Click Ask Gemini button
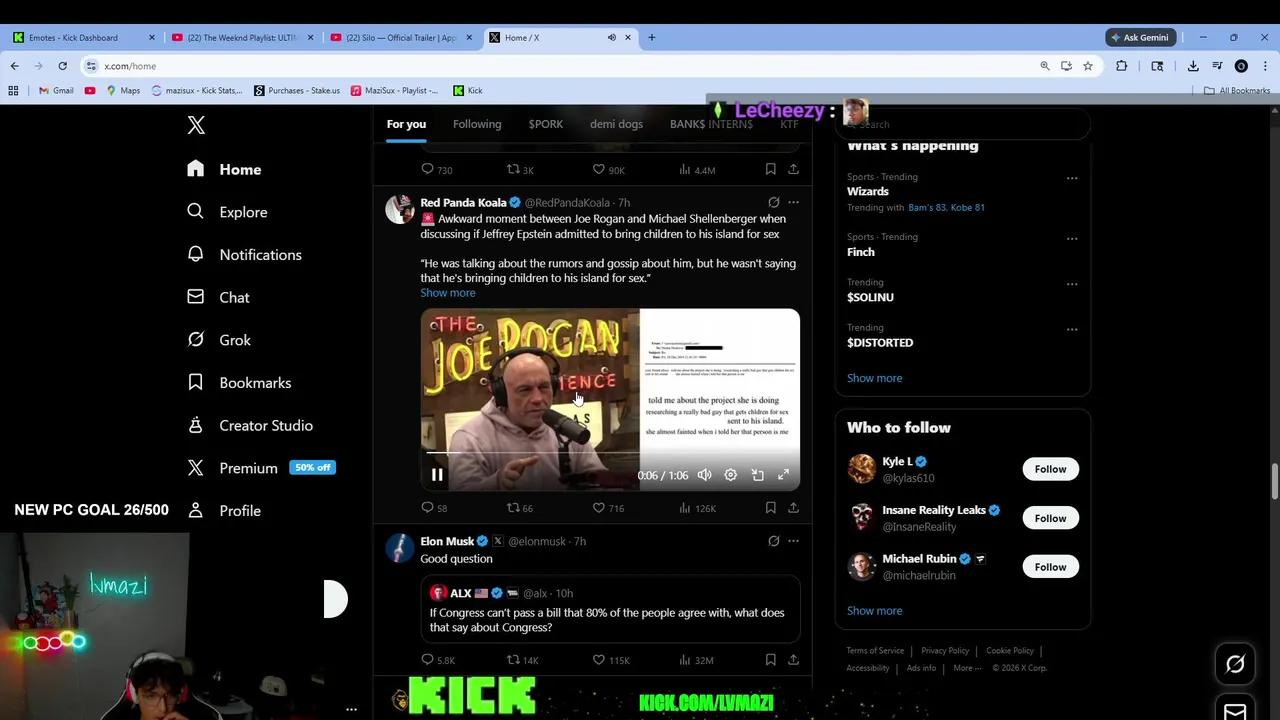The width and height of the screenshot is (1280, 720). click(1139, 38)
